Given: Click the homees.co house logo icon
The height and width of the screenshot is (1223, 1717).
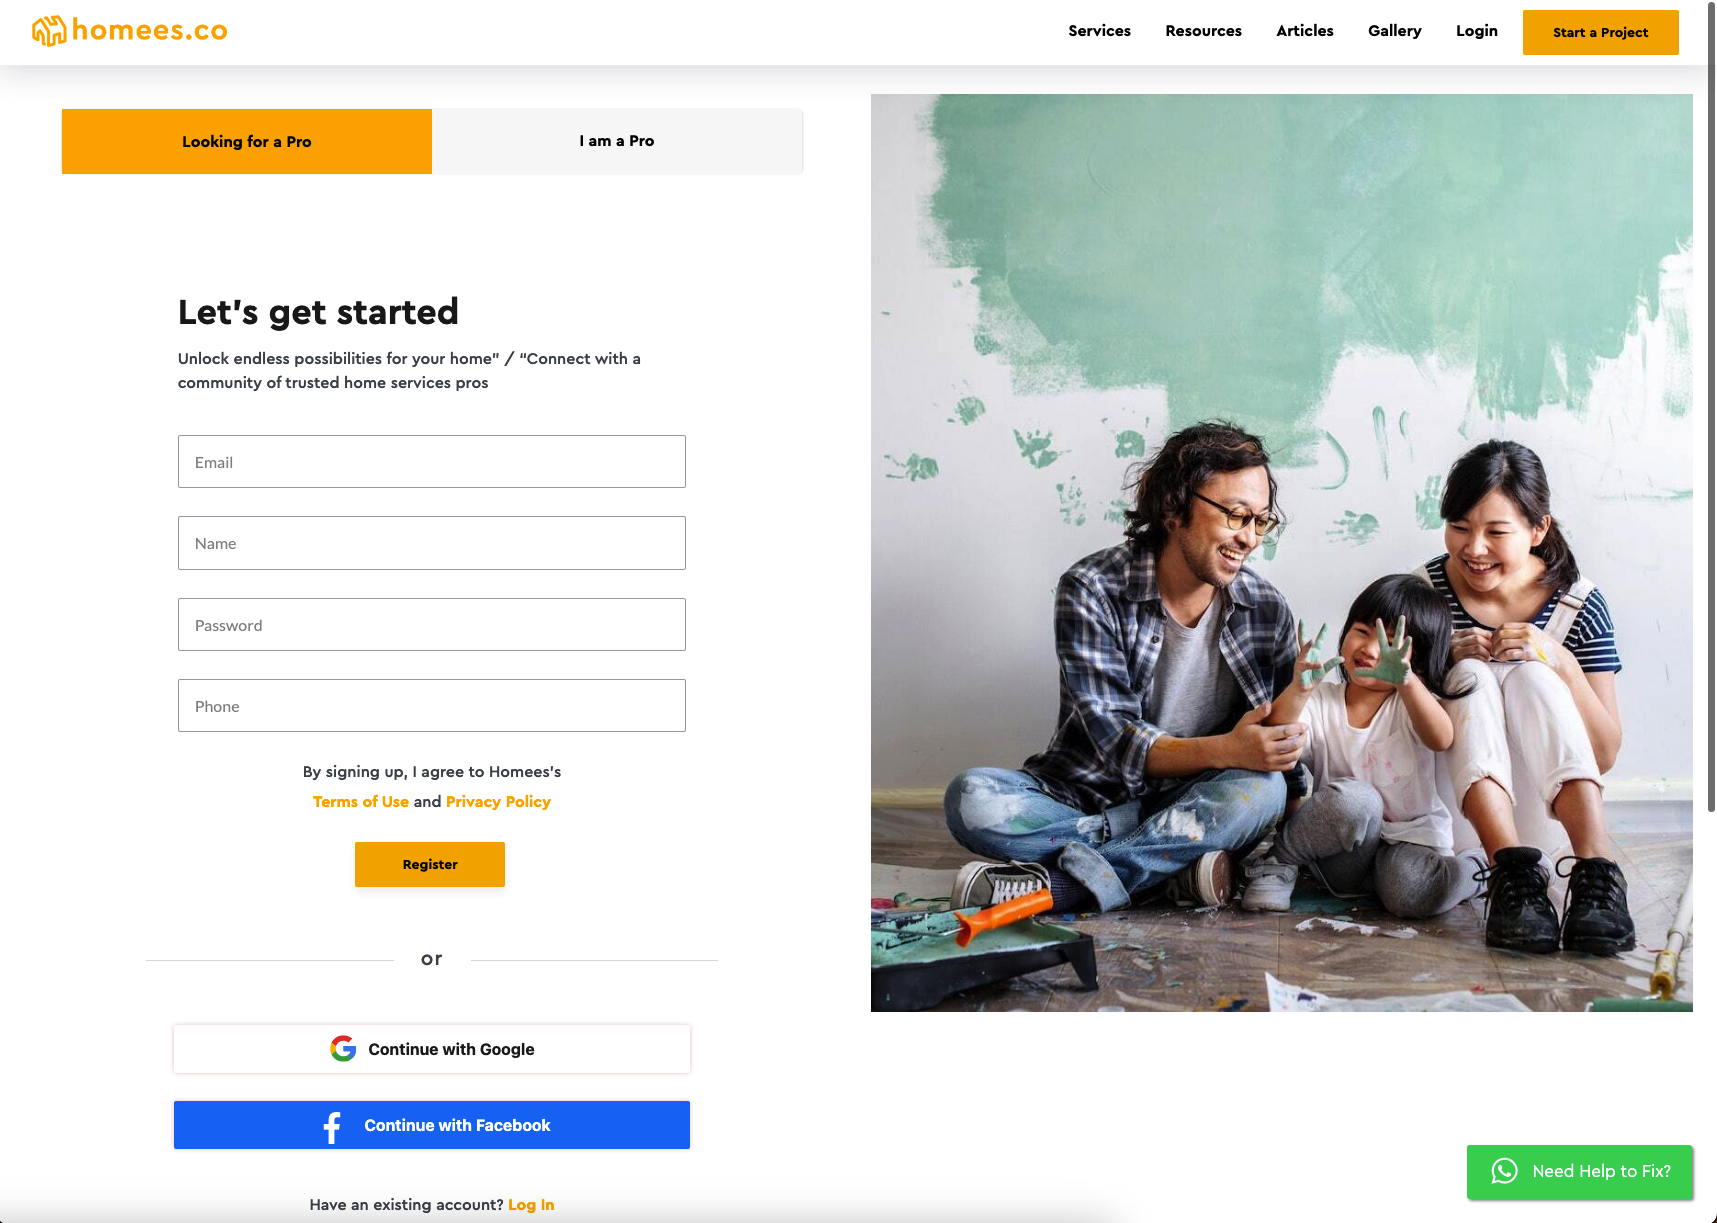Looking at the screenshot, I should [49, 31].
